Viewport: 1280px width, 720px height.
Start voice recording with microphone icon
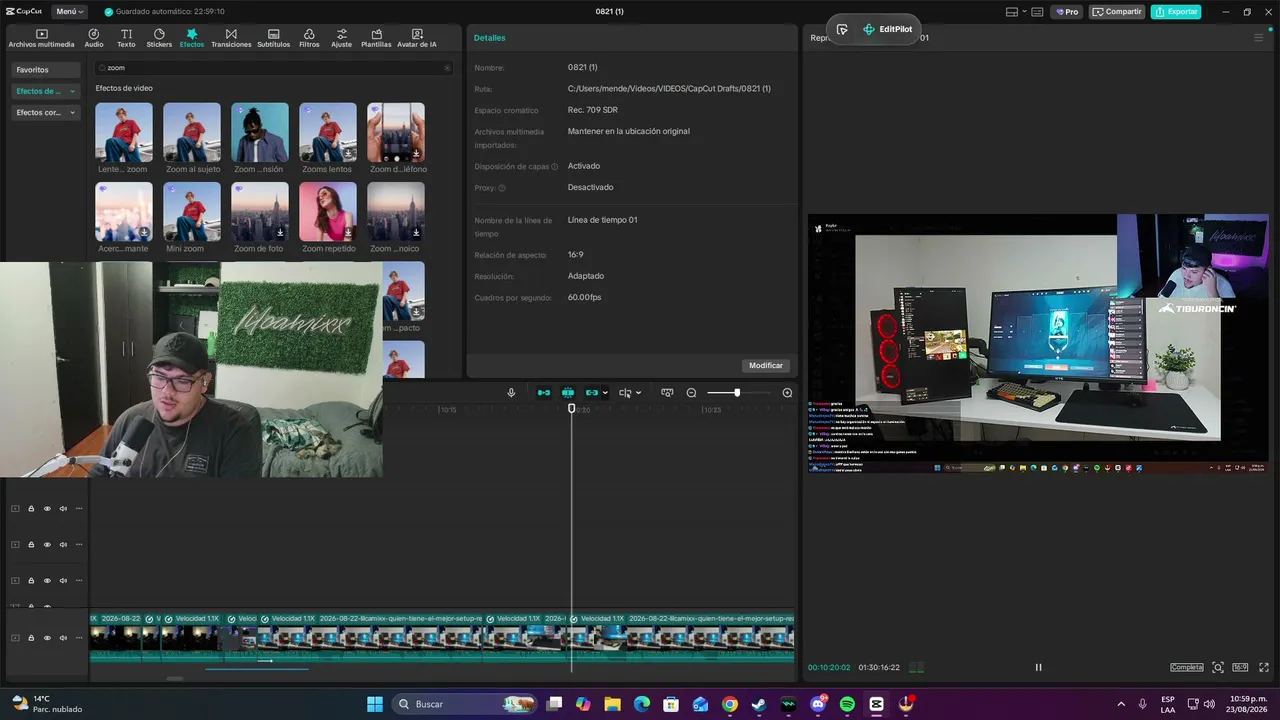tap(511, 393)
